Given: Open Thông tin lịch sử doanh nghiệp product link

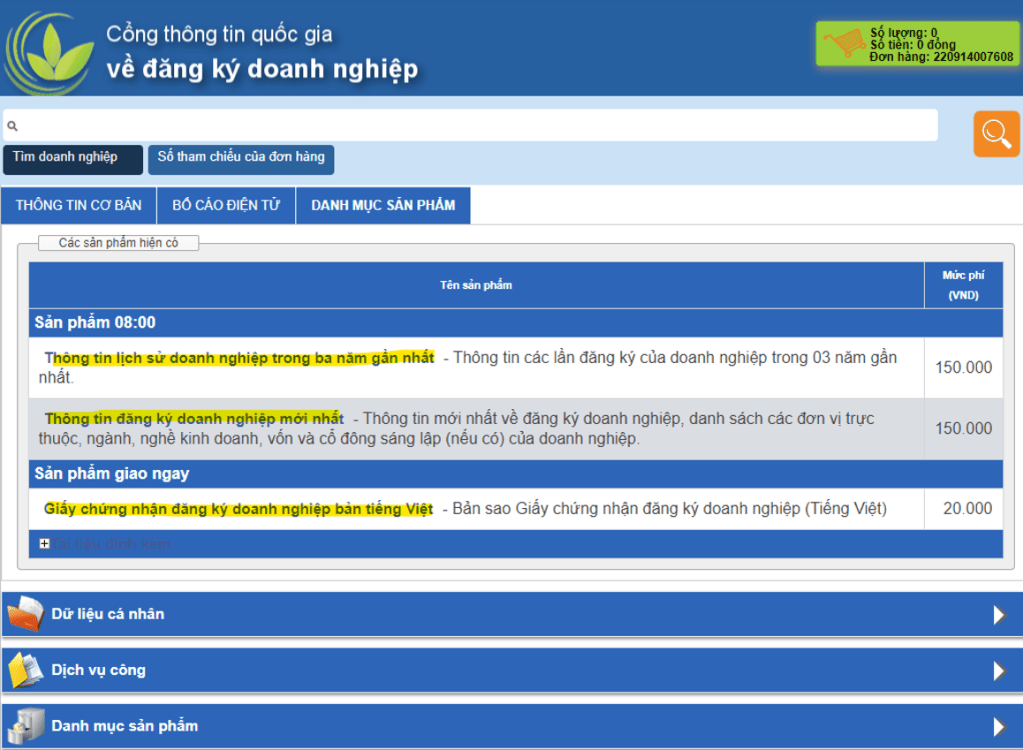Looking at the screenshot, I should click(x=240, y=358).
